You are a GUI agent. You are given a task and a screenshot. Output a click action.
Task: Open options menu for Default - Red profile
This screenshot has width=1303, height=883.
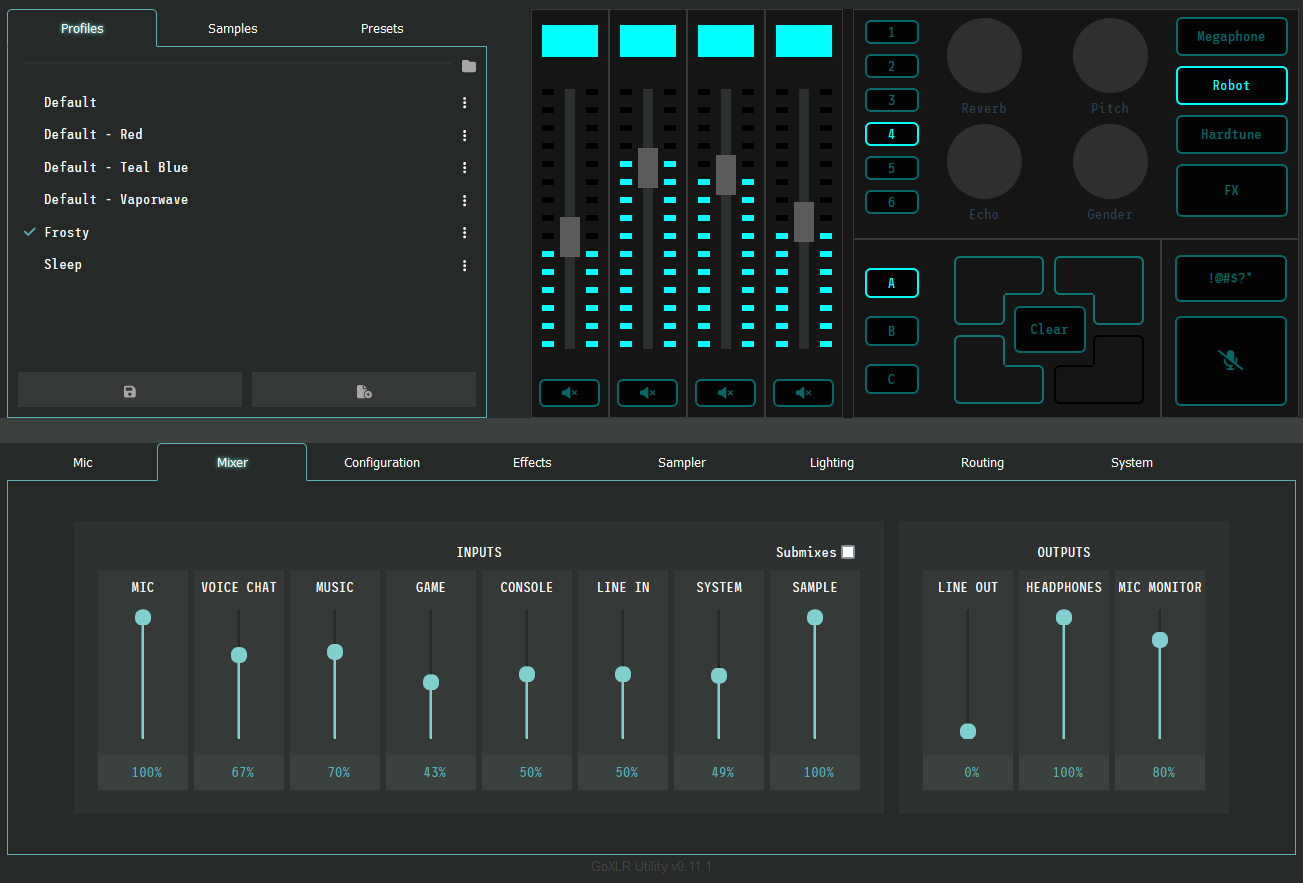(465, 135)
